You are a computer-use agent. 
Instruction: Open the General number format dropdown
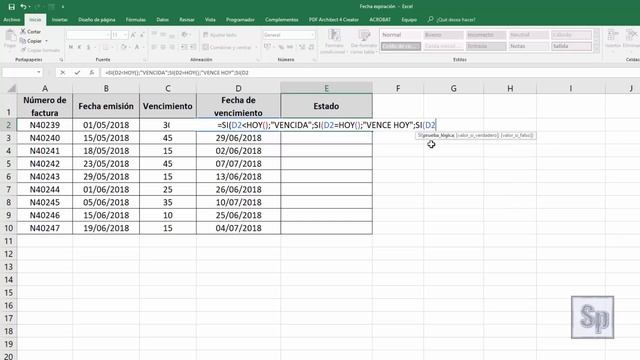point(312,35)
